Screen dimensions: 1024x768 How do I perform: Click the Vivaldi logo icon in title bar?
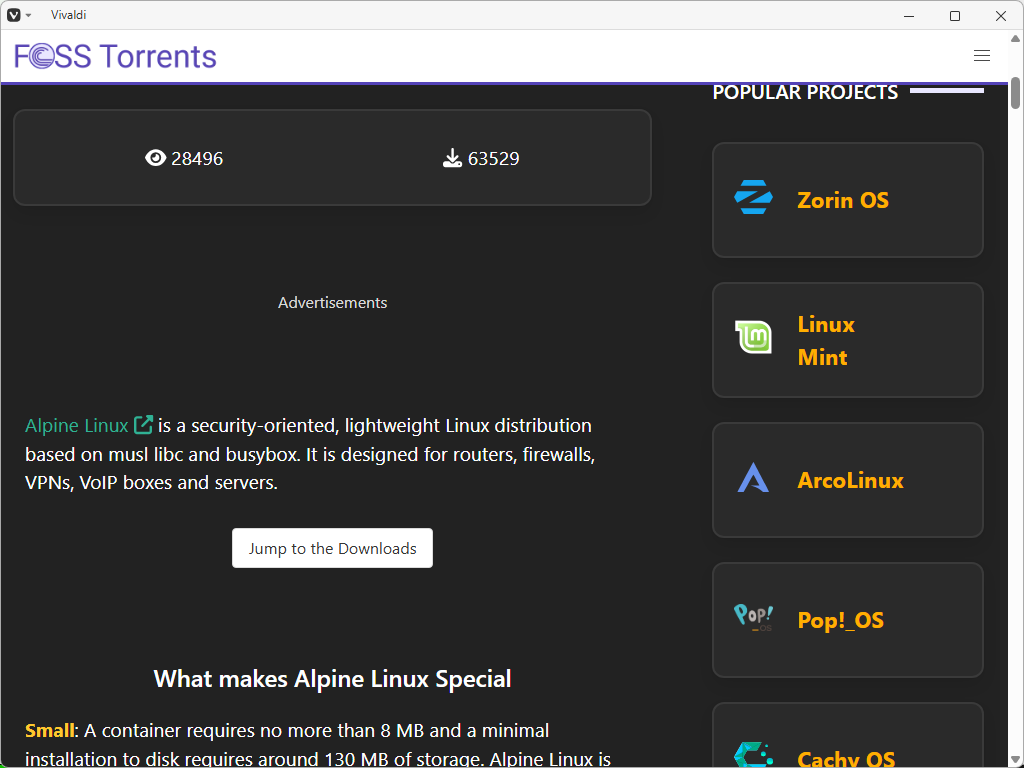(x=14, y=15)
